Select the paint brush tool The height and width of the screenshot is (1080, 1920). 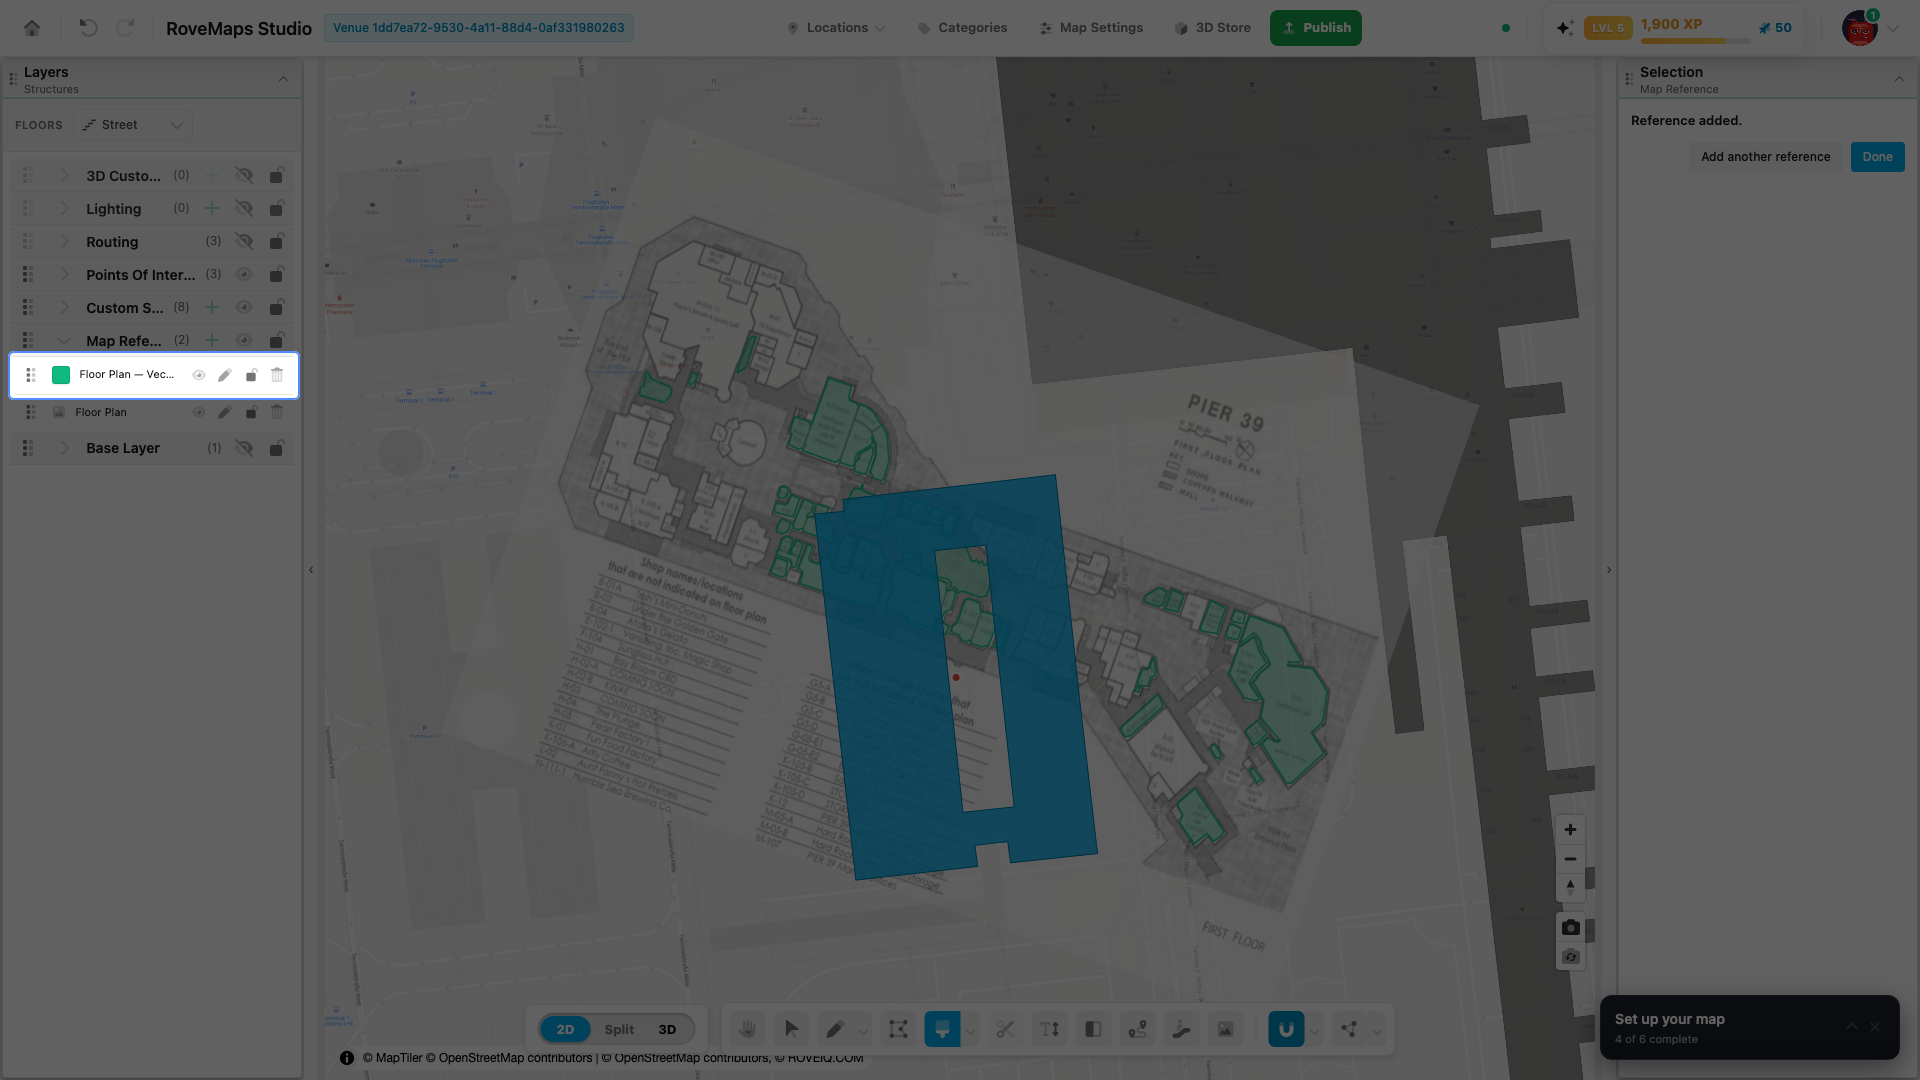942,1029
